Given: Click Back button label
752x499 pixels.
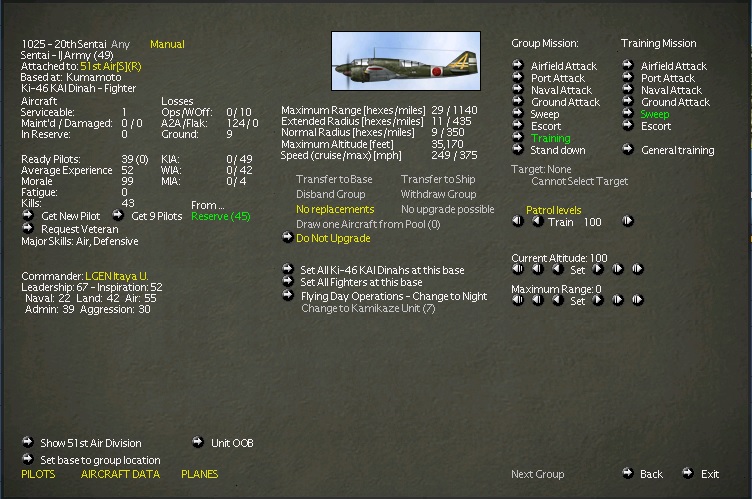Looking at the screenshot, I should pos(651,474).
